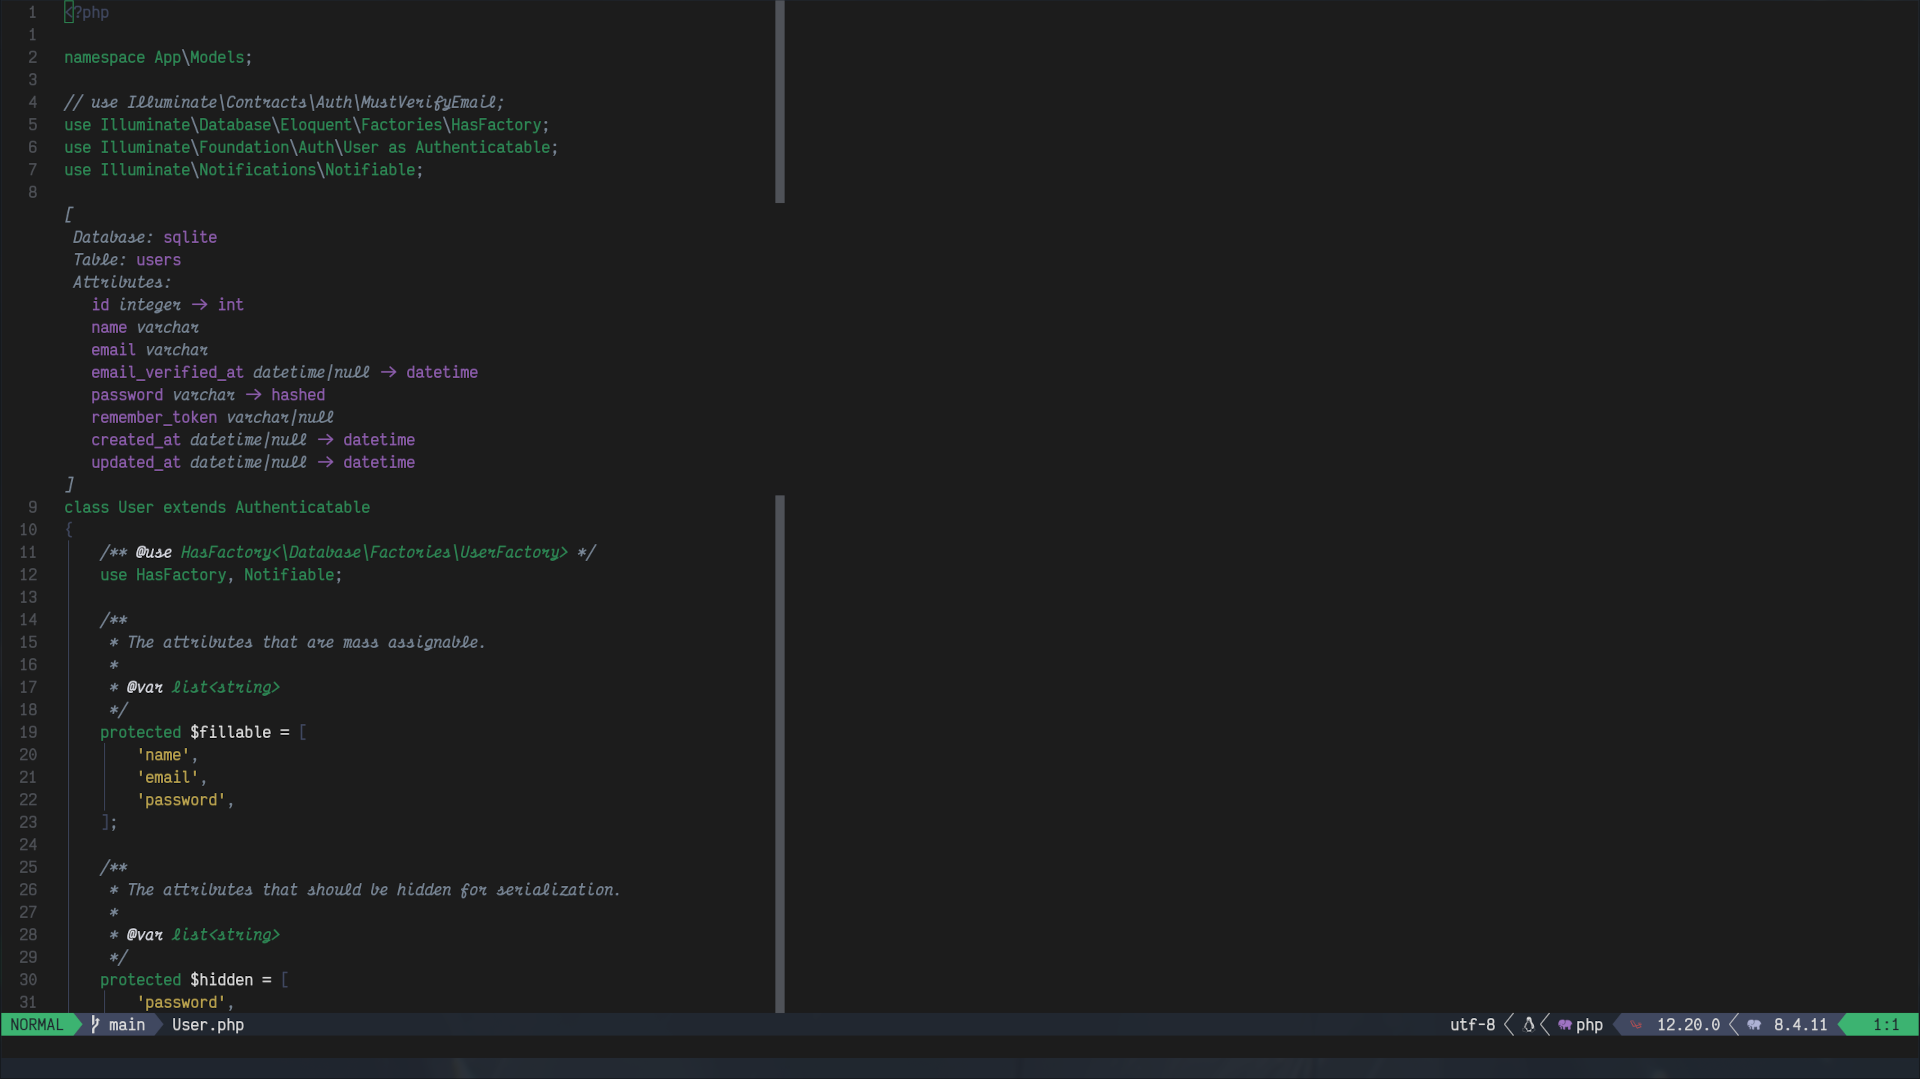Click the purple elephant icon beside php
1920x1080 pixels.
(1564, 1025)
